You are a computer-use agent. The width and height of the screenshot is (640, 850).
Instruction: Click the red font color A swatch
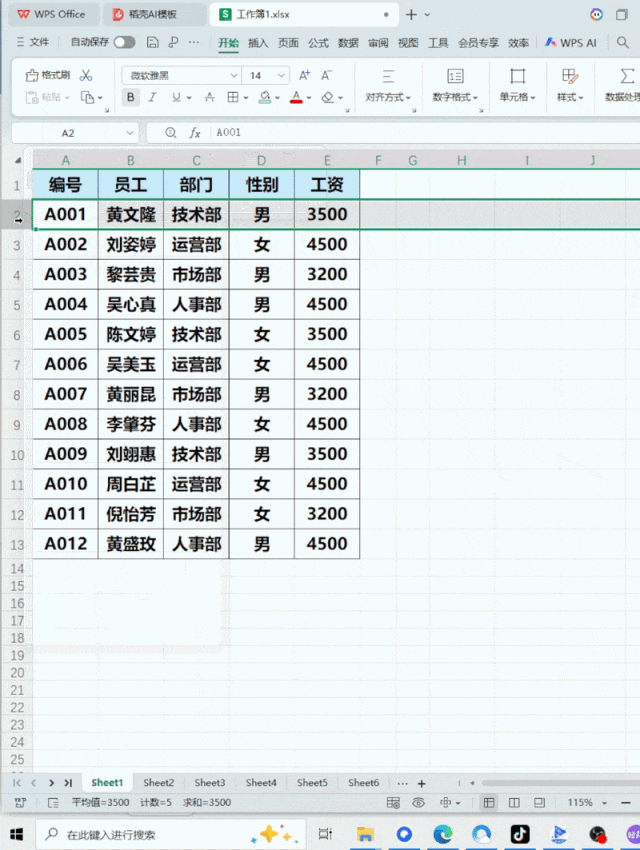pyautogui.click(x=296, y=98)
